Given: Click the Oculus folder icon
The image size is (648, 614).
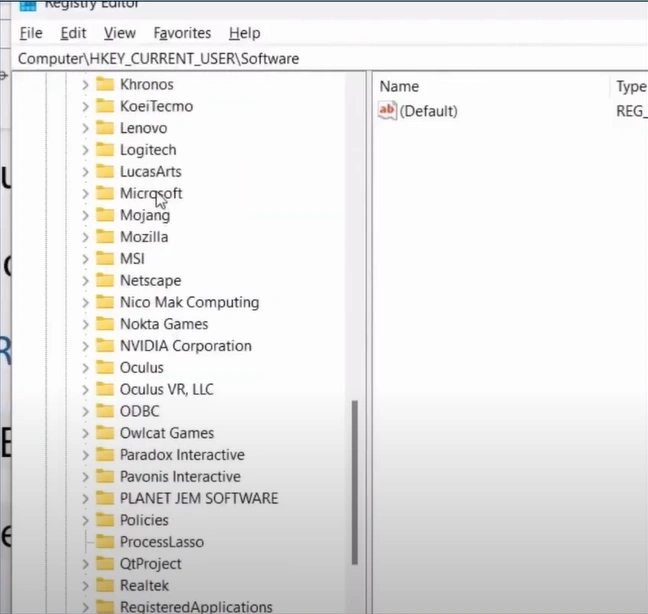Looking at the screenshot, I should point(105,367).
